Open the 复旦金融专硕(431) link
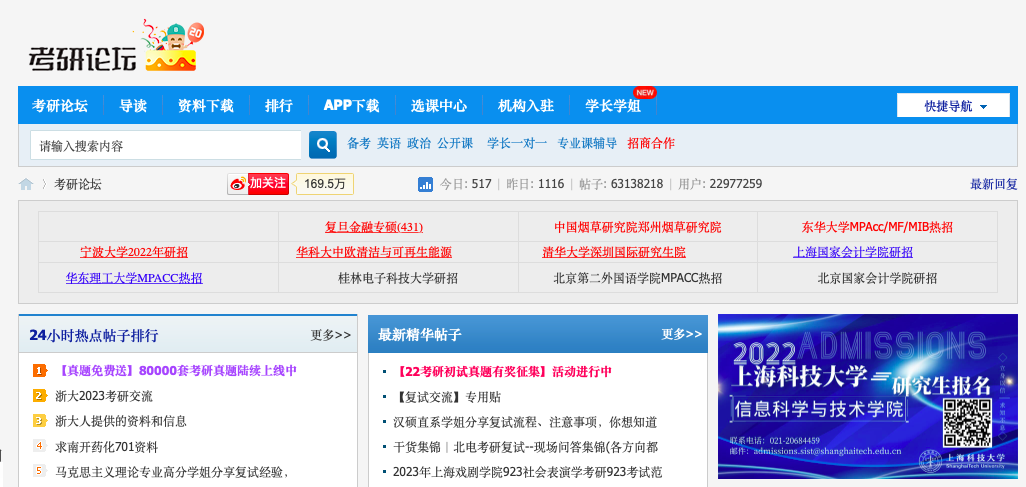 coord(374,227)
